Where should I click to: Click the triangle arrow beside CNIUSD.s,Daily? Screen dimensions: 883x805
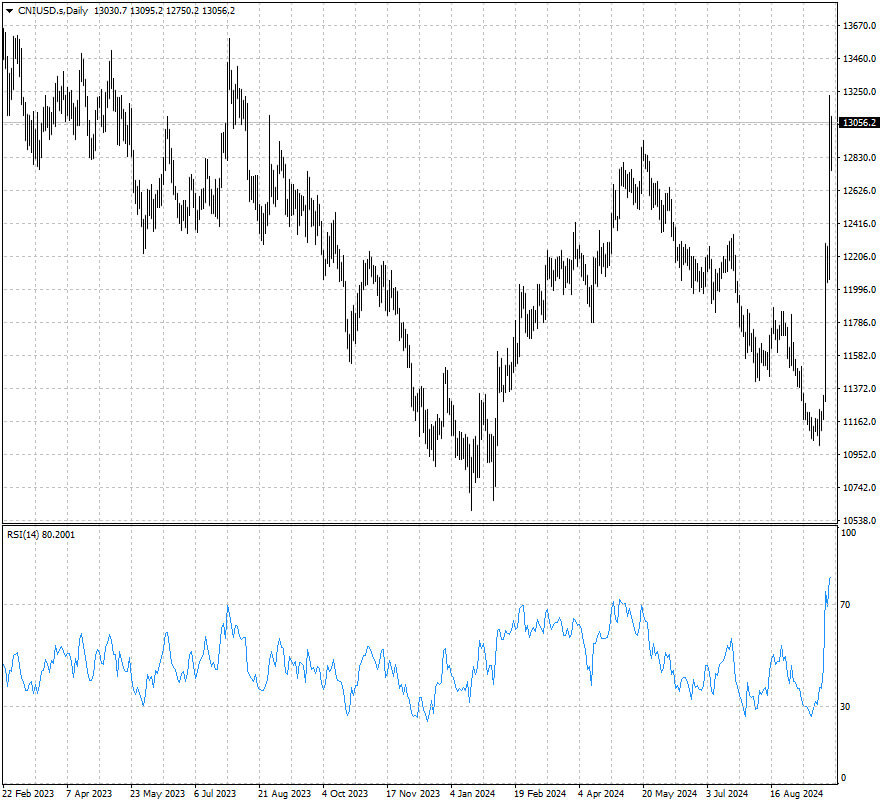point(10,10)
